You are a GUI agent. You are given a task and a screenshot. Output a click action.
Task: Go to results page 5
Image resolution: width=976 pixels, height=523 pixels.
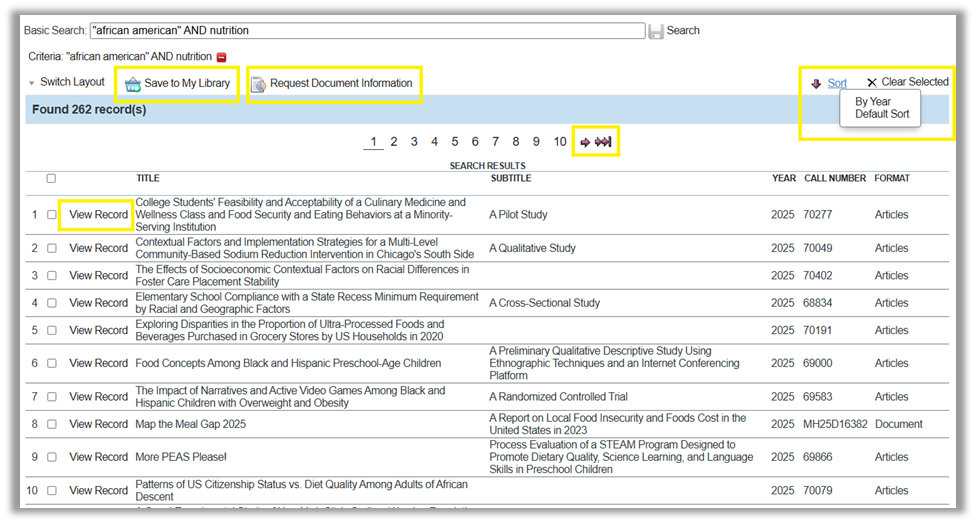tap(454, 142)
